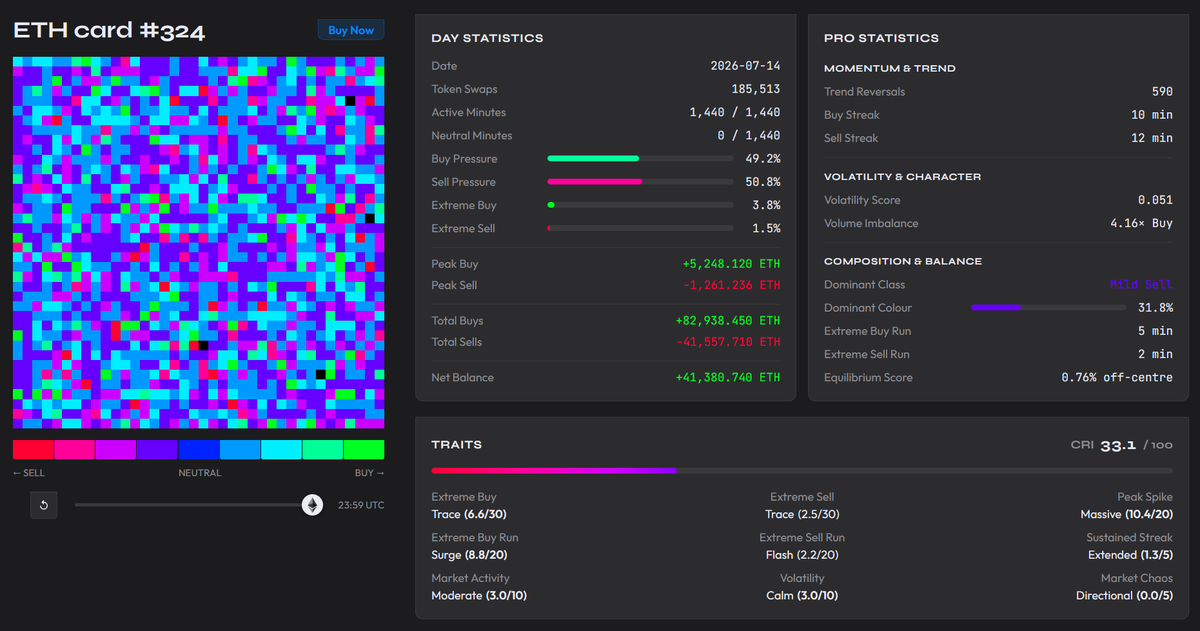The width and height of the screenshot is (1200, 631).
Task: Click the ETH card #324 title
Action: [109, 30]
